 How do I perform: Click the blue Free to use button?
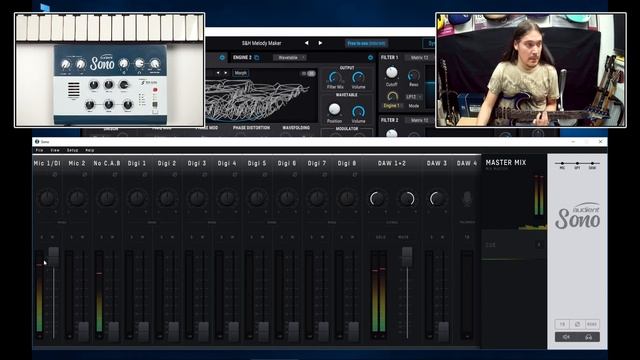pyautogui.click(x=366, y=43)
